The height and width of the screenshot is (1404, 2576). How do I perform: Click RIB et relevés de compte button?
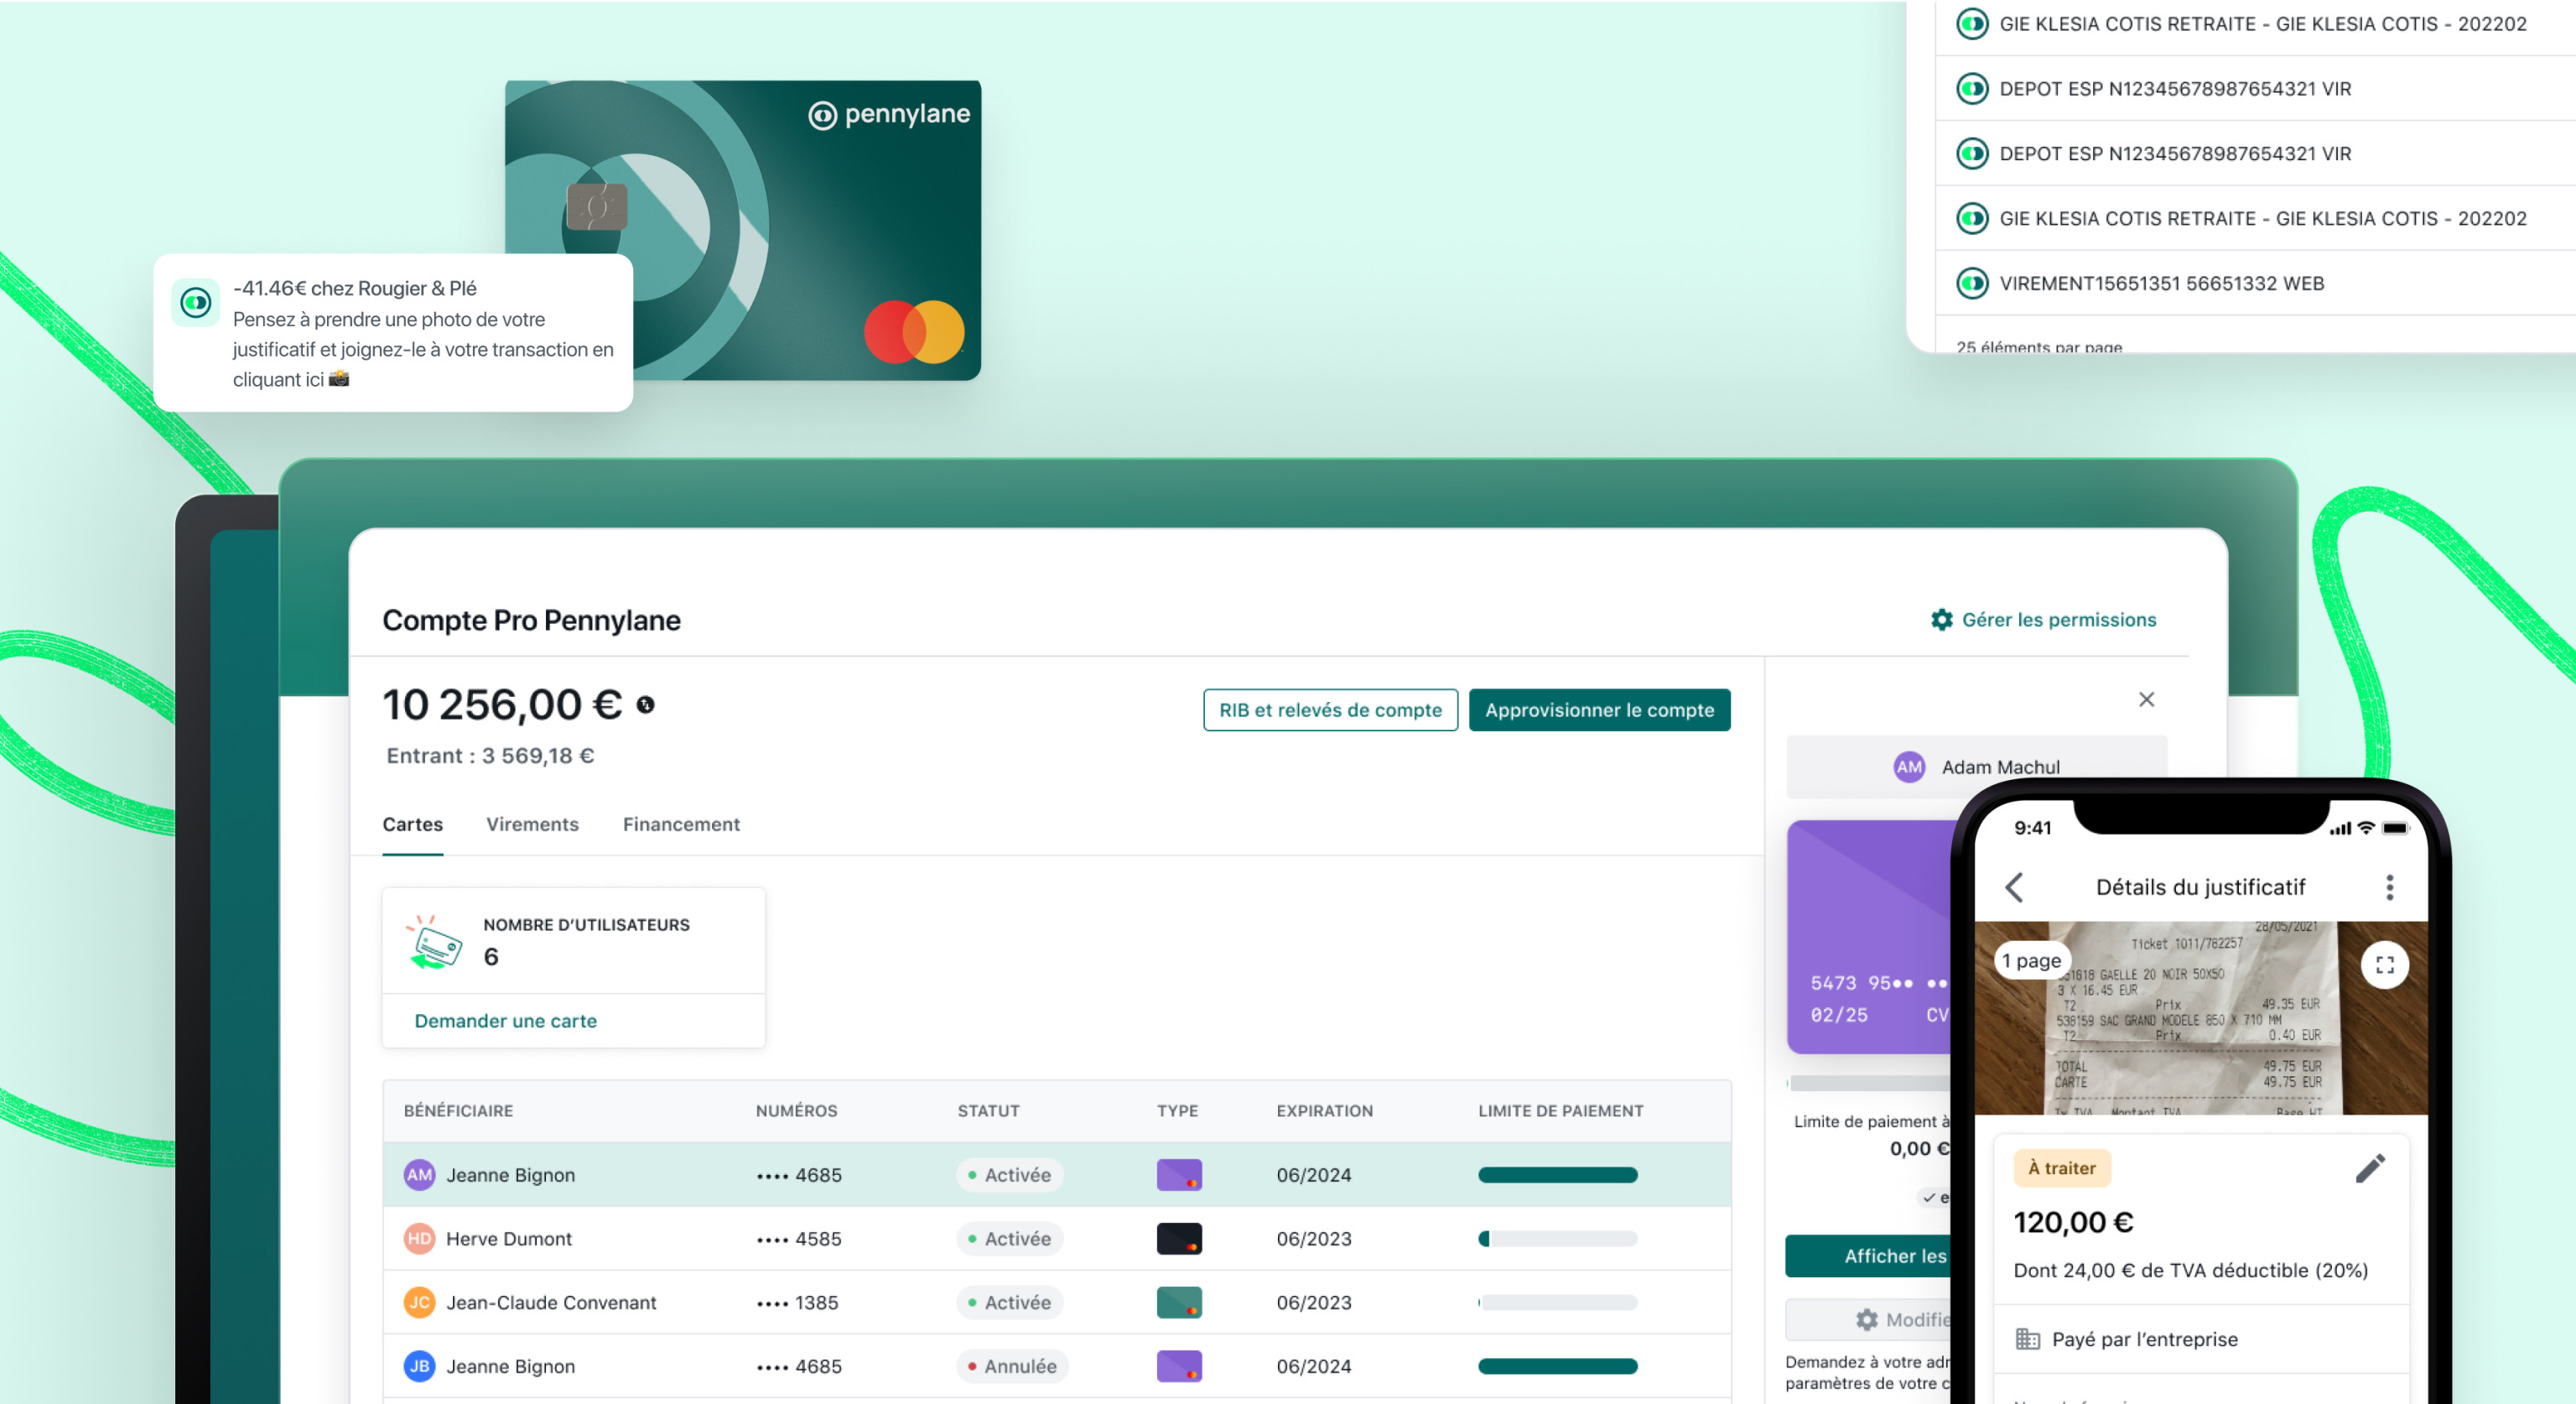(1330, 710)
